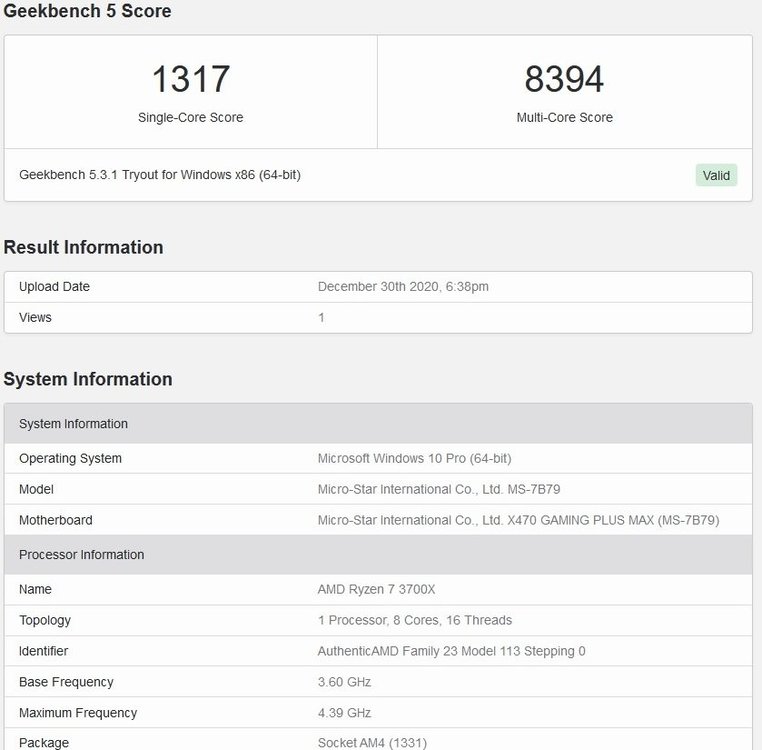Image resolution: width=762 pixels, height=750 pixels.
Task: Click the Geekbench 5.3.1 Tryout version text
Action: tap(160, 175)
